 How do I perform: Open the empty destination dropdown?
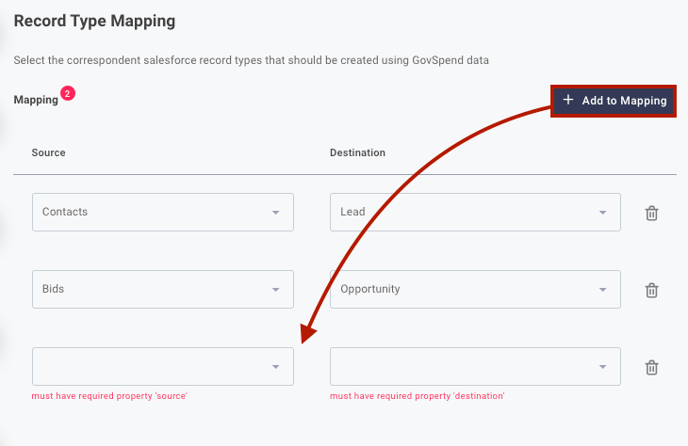point(475,367)
